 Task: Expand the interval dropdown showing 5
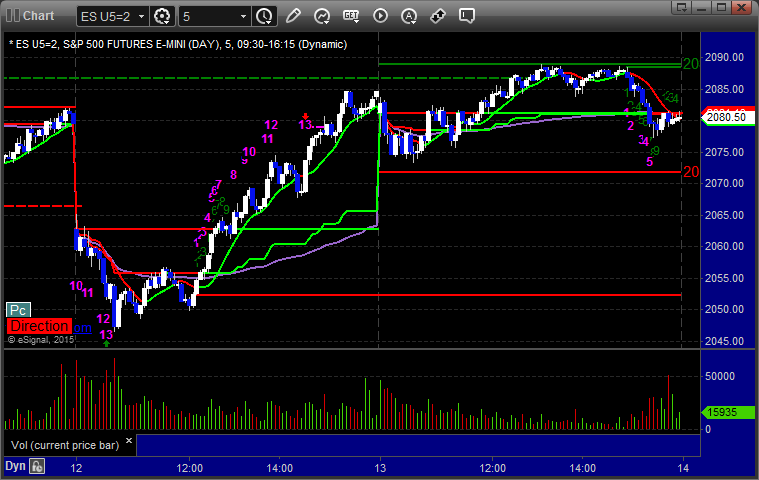point(243,16)
